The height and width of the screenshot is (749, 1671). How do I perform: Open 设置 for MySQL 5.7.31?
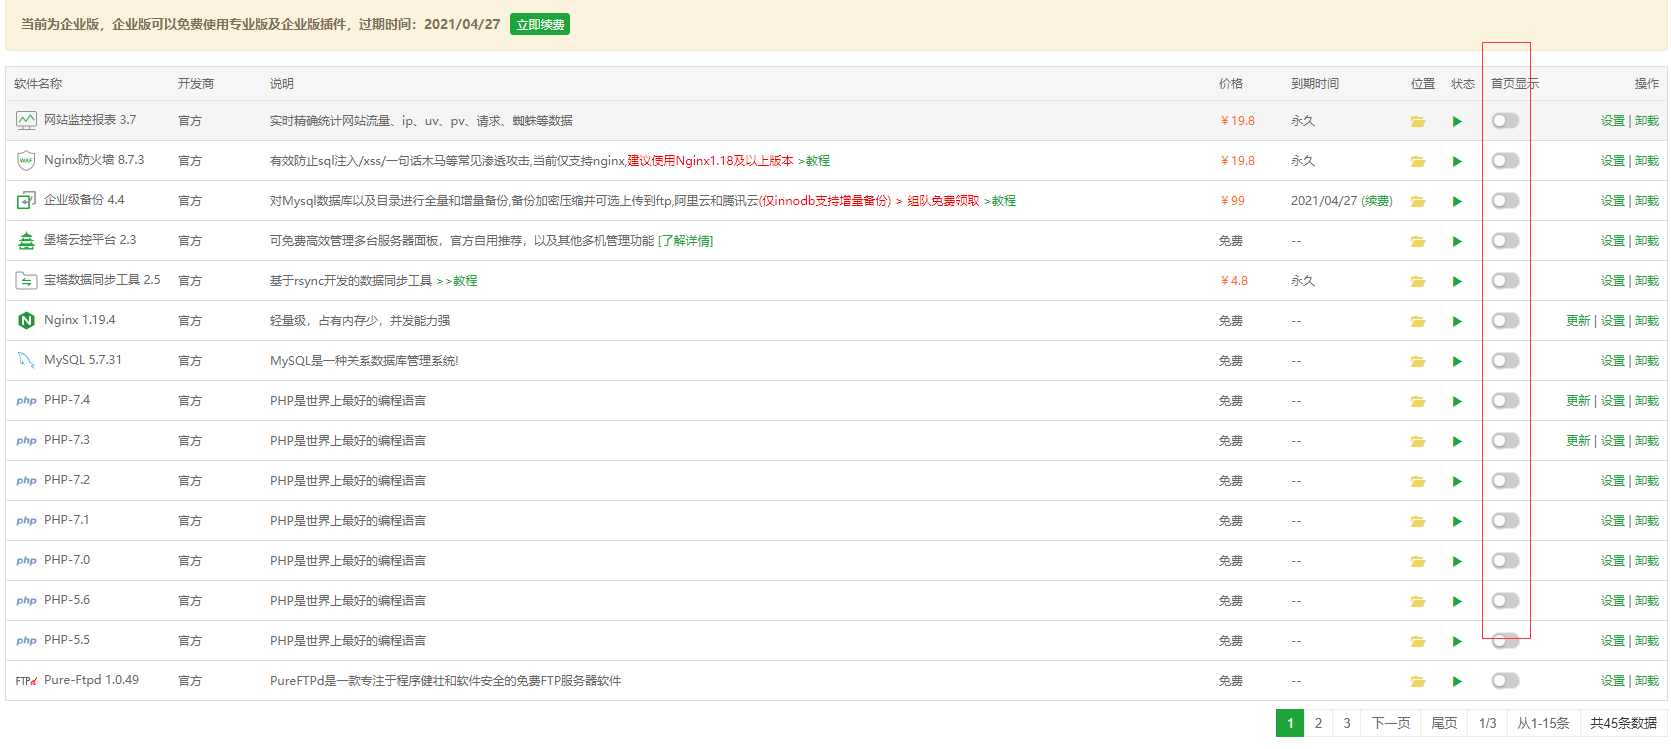coord(1613,361)
